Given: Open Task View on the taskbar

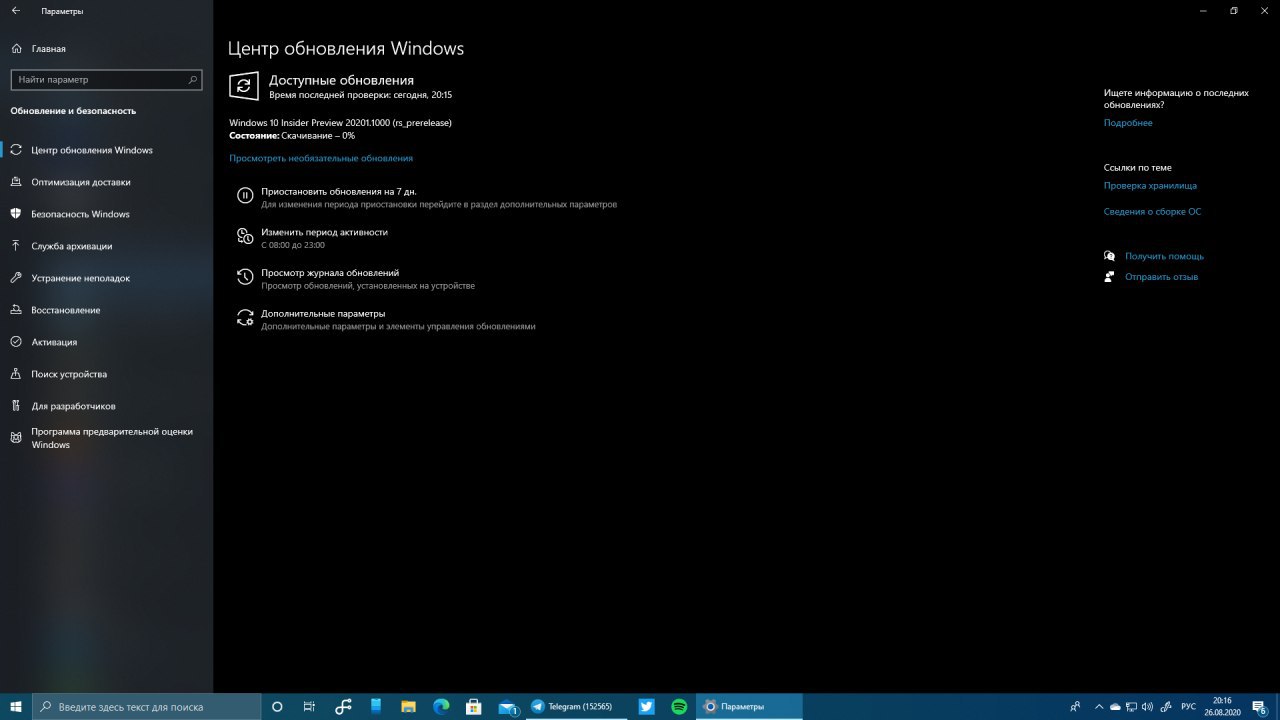Looking at the screenshot, I should pyautogui.click(x=310, y=706).
